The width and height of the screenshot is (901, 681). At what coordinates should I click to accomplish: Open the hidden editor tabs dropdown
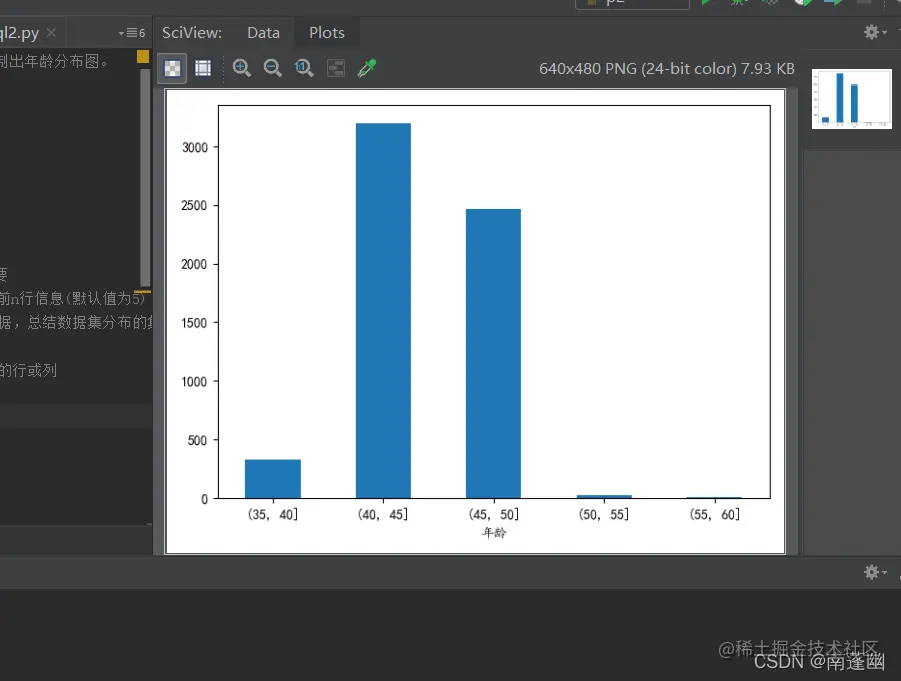(132, 33)
